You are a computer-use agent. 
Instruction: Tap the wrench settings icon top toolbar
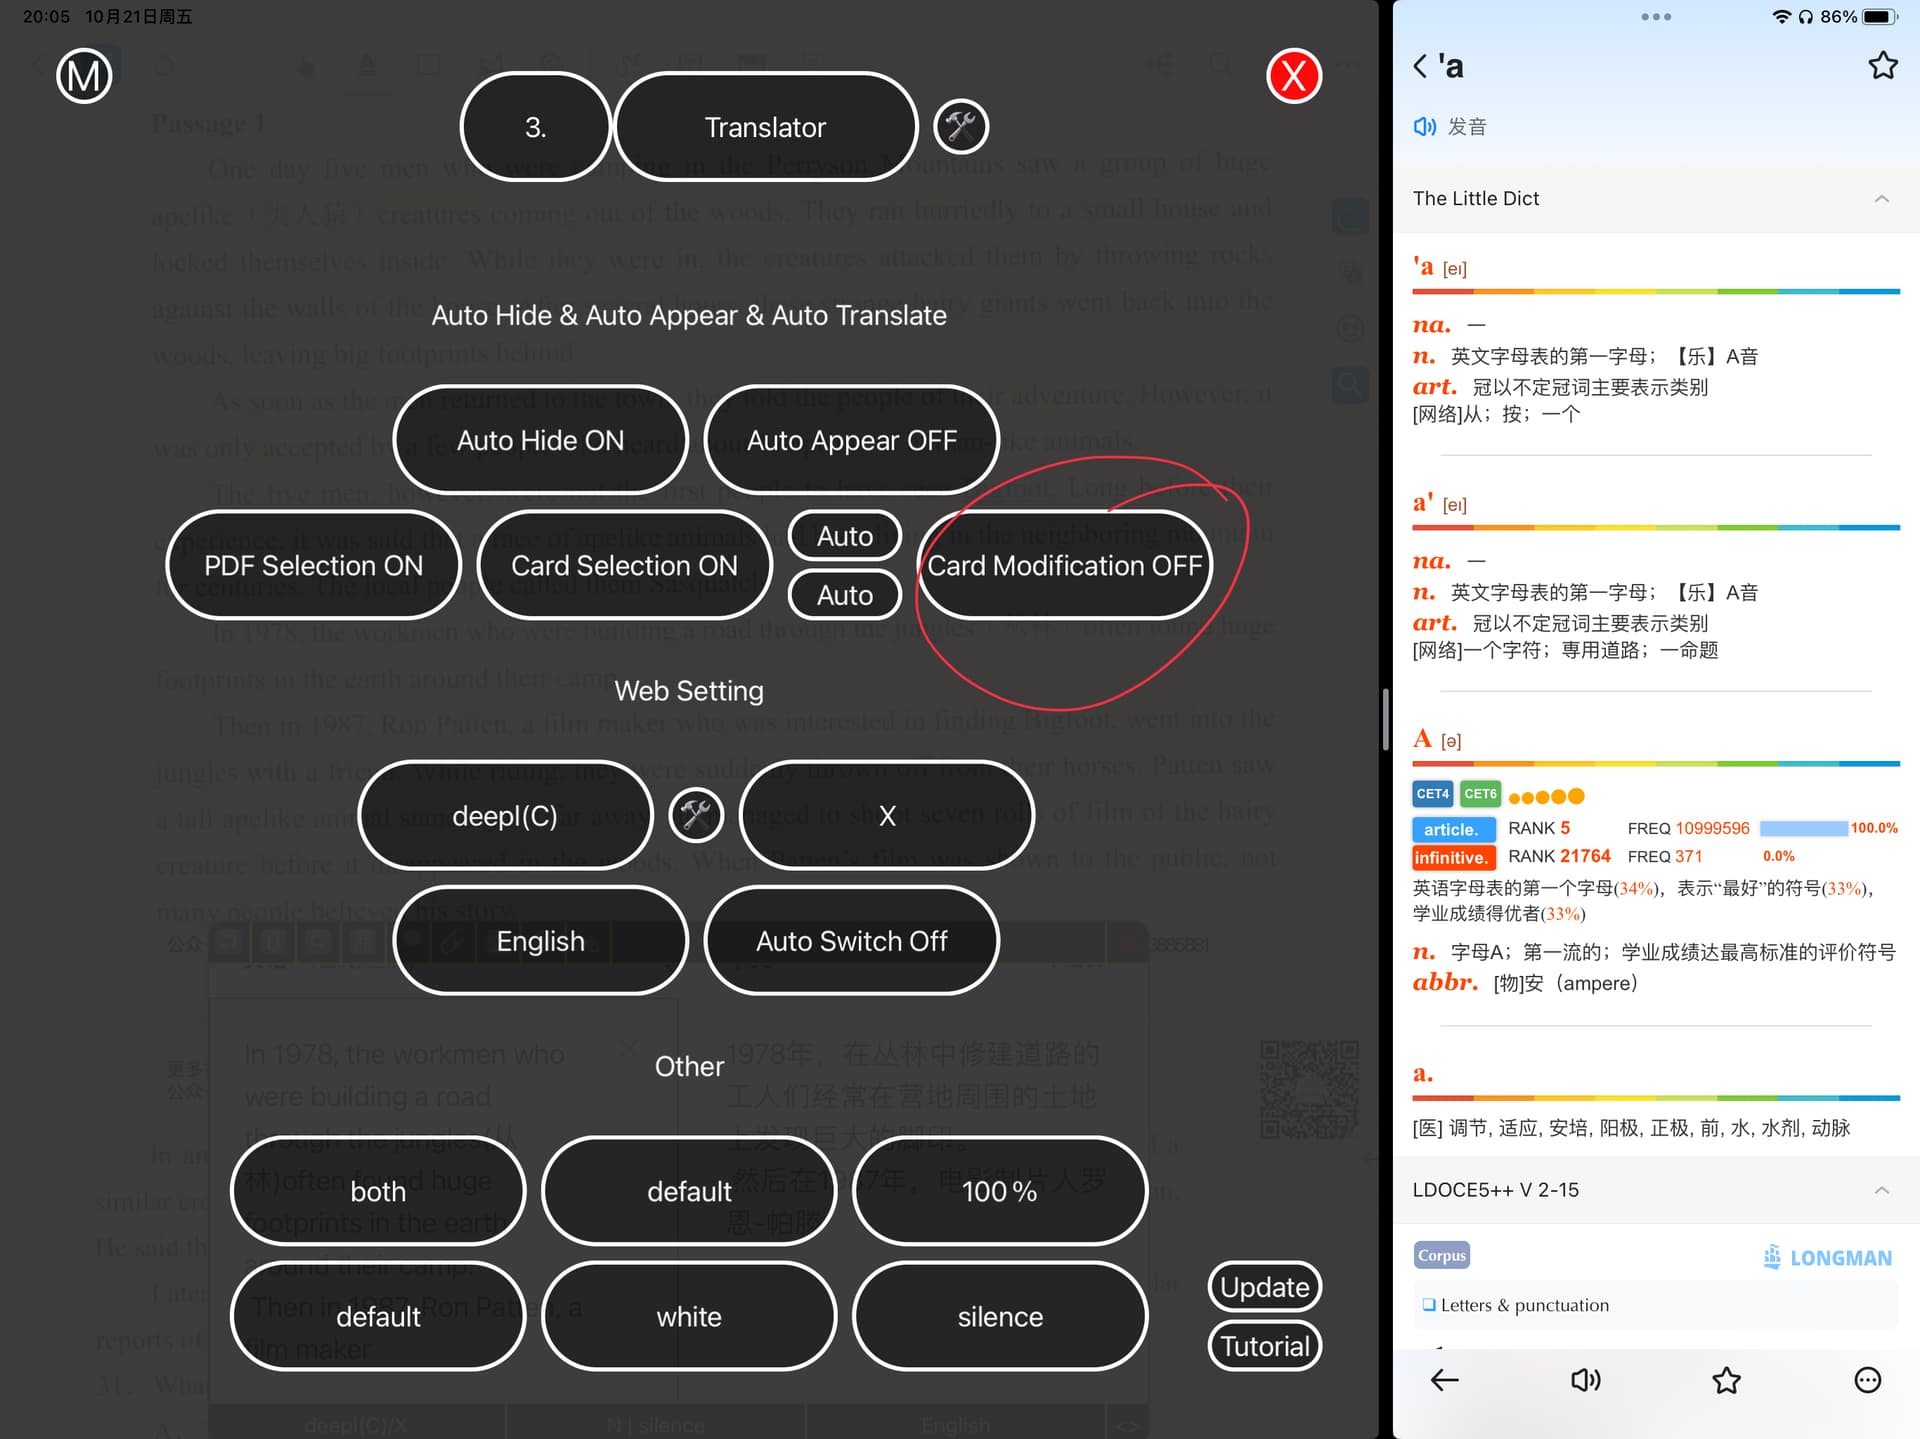click(957, 127)
